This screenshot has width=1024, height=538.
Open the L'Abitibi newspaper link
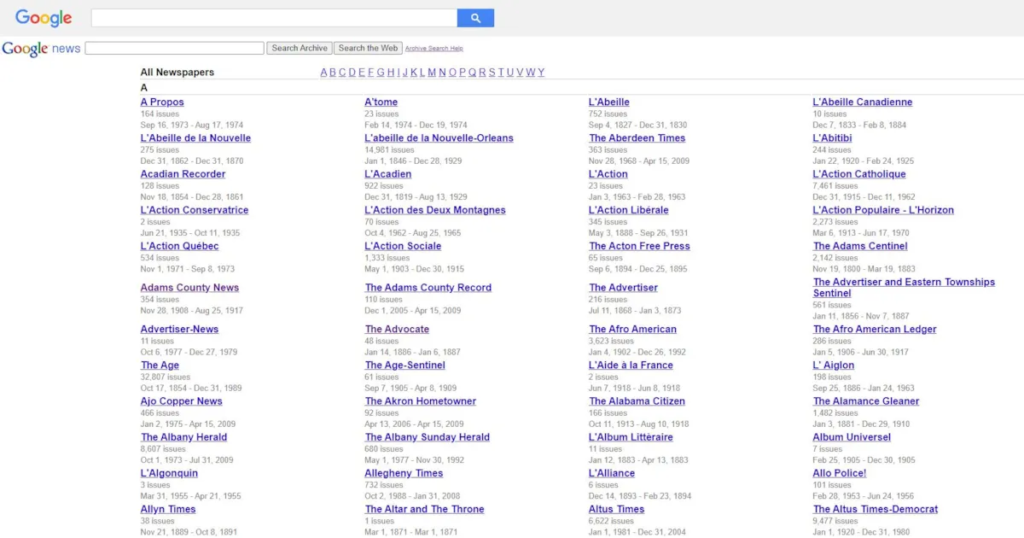point(832,138)
